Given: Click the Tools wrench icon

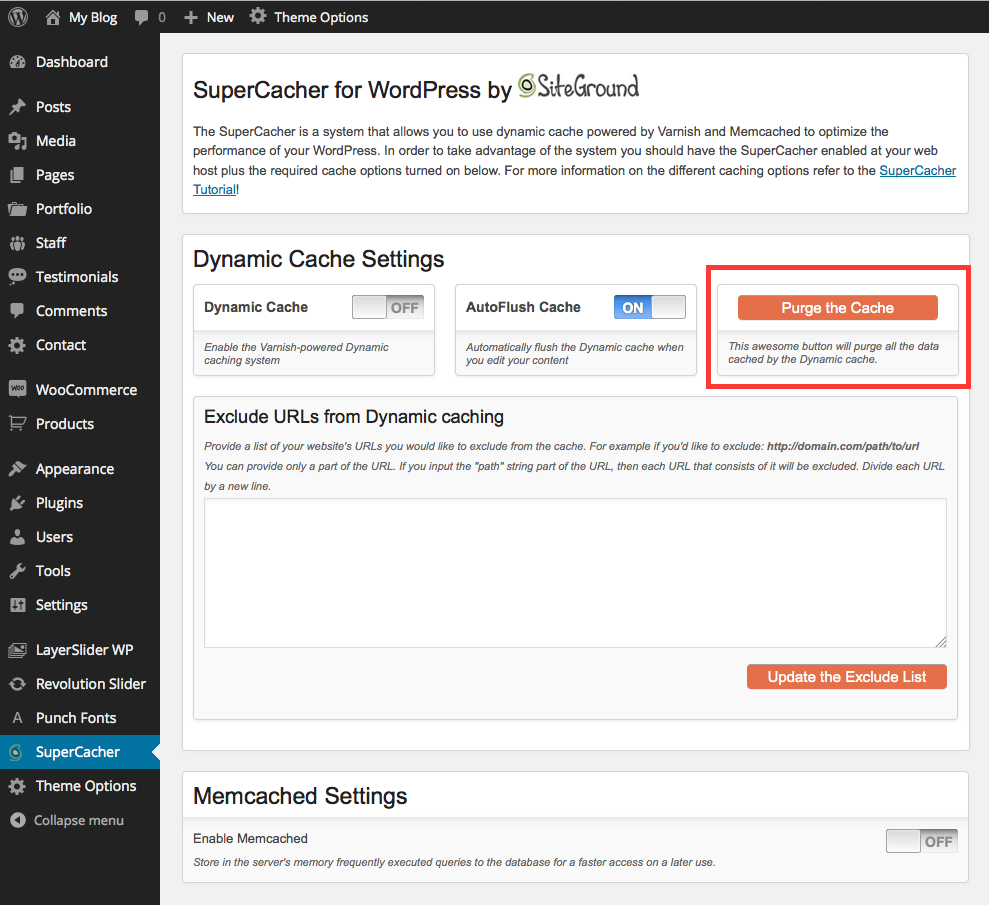Looking at the screenshot, I should coord(18,571).
